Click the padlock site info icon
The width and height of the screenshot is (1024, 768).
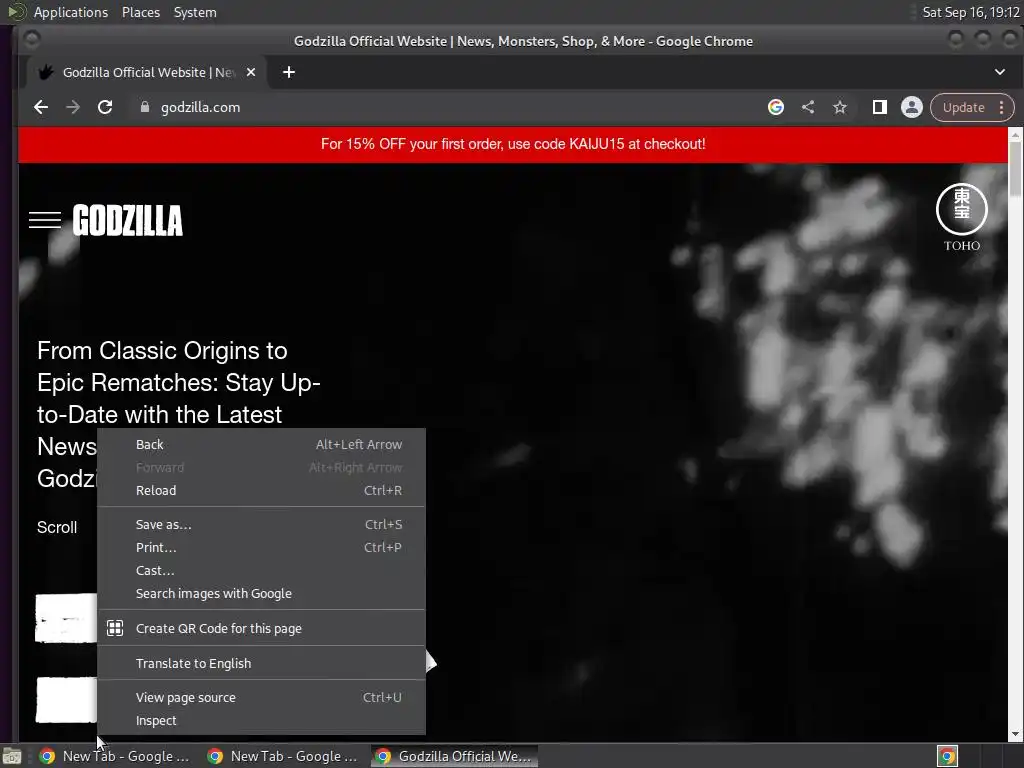tap(145, 107)
